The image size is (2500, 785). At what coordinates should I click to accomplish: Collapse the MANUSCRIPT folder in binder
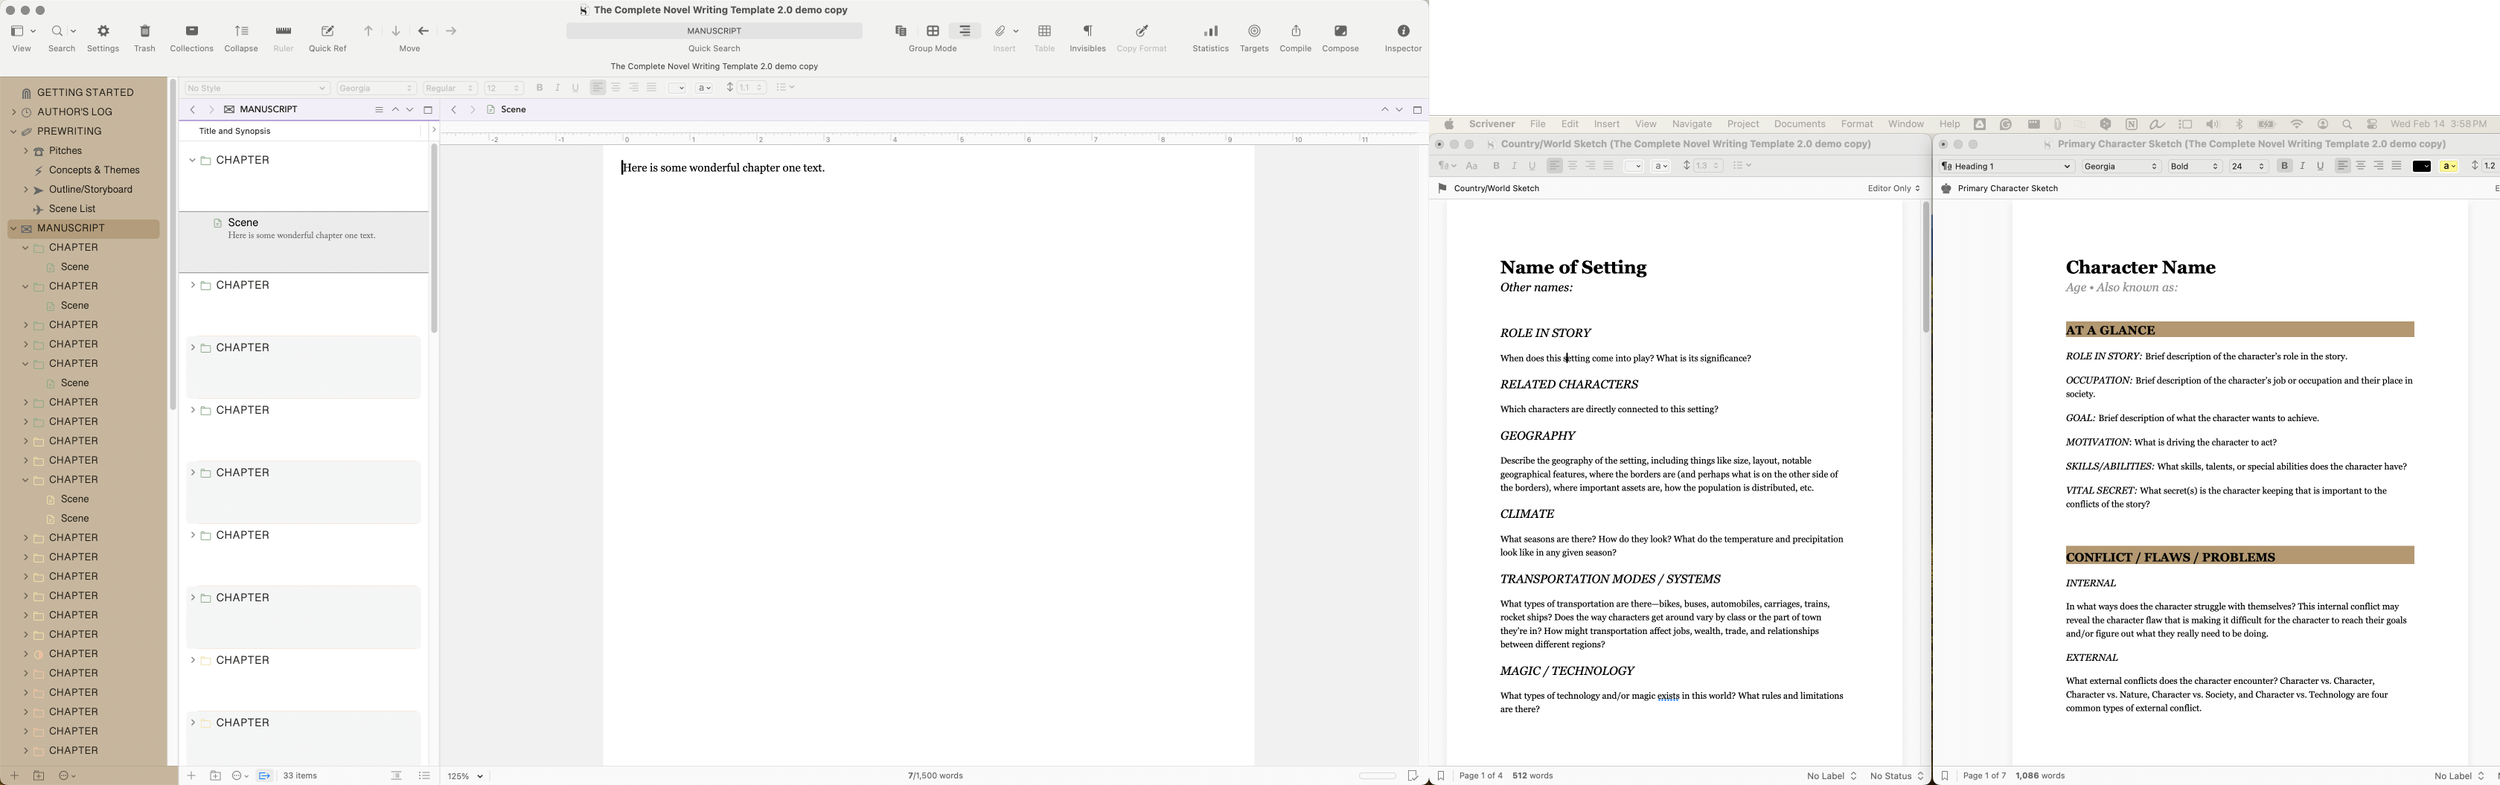(14, 229)
